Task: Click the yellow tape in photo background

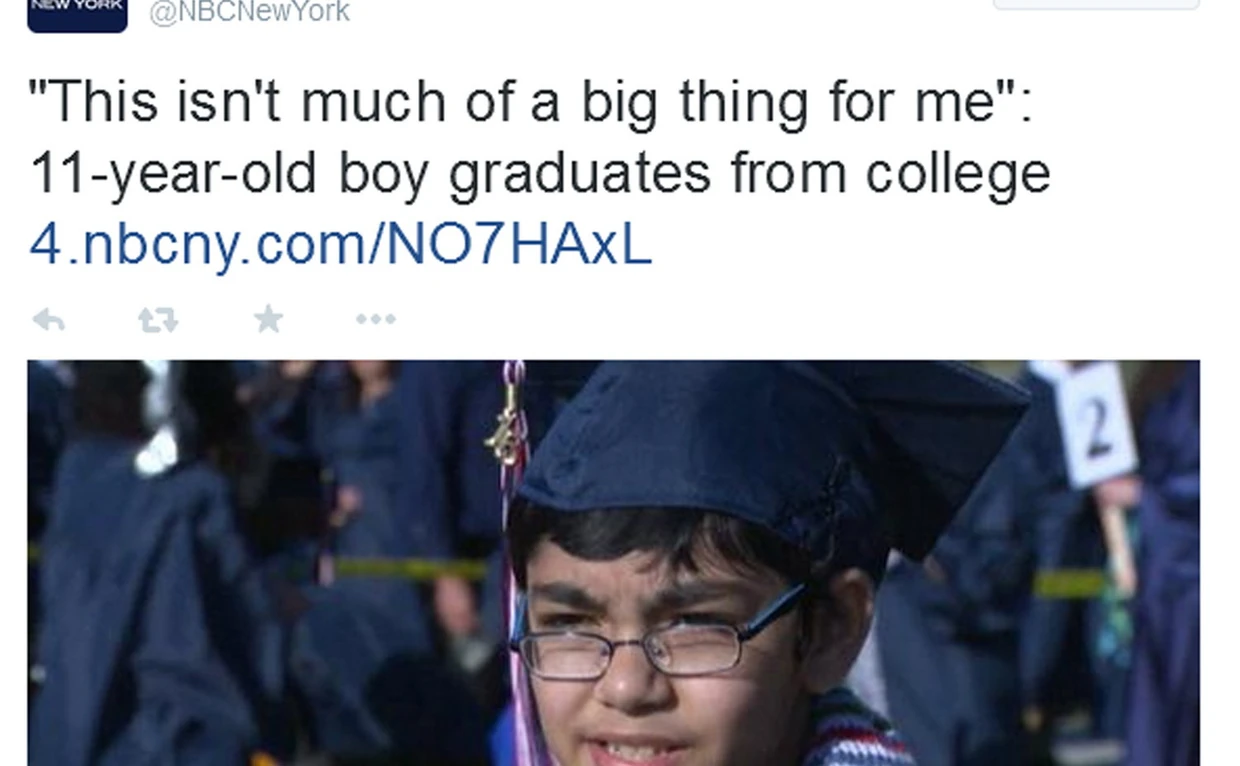Action: pyautogui.click(x=410, y=569)
